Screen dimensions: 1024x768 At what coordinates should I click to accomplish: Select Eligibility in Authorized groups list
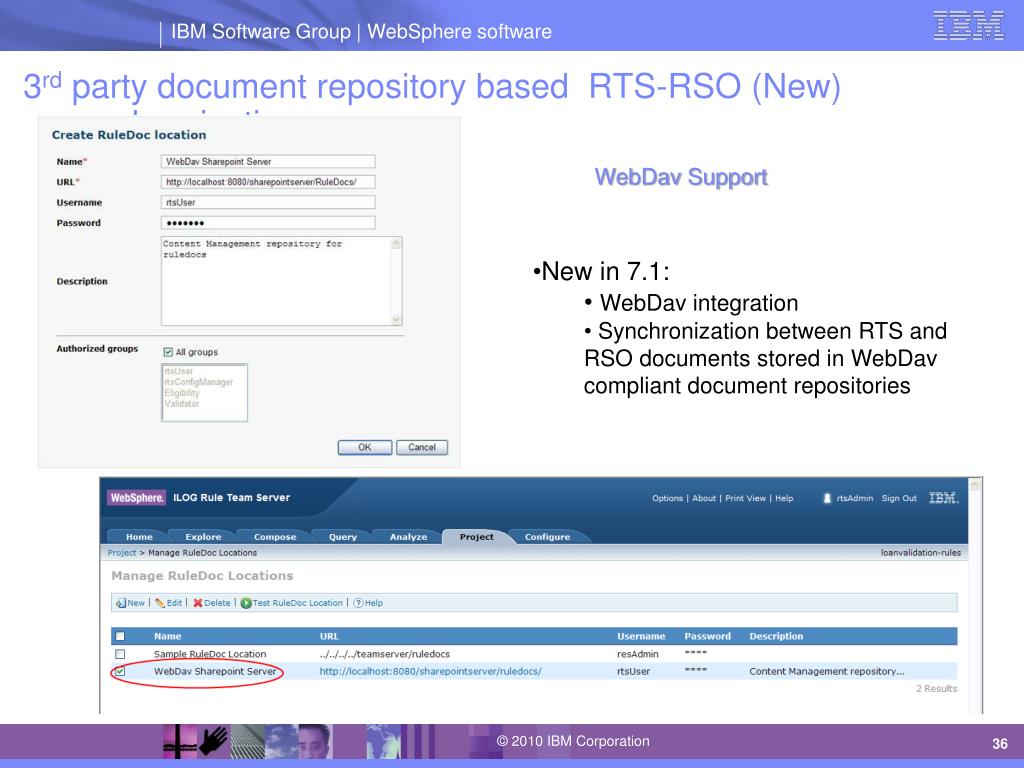(x=182, y=393)
